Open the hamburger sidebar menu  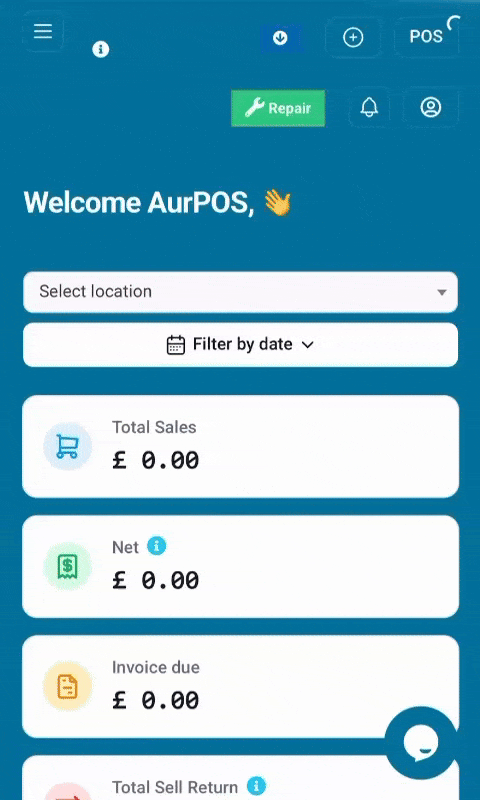(x=43, y=32)
